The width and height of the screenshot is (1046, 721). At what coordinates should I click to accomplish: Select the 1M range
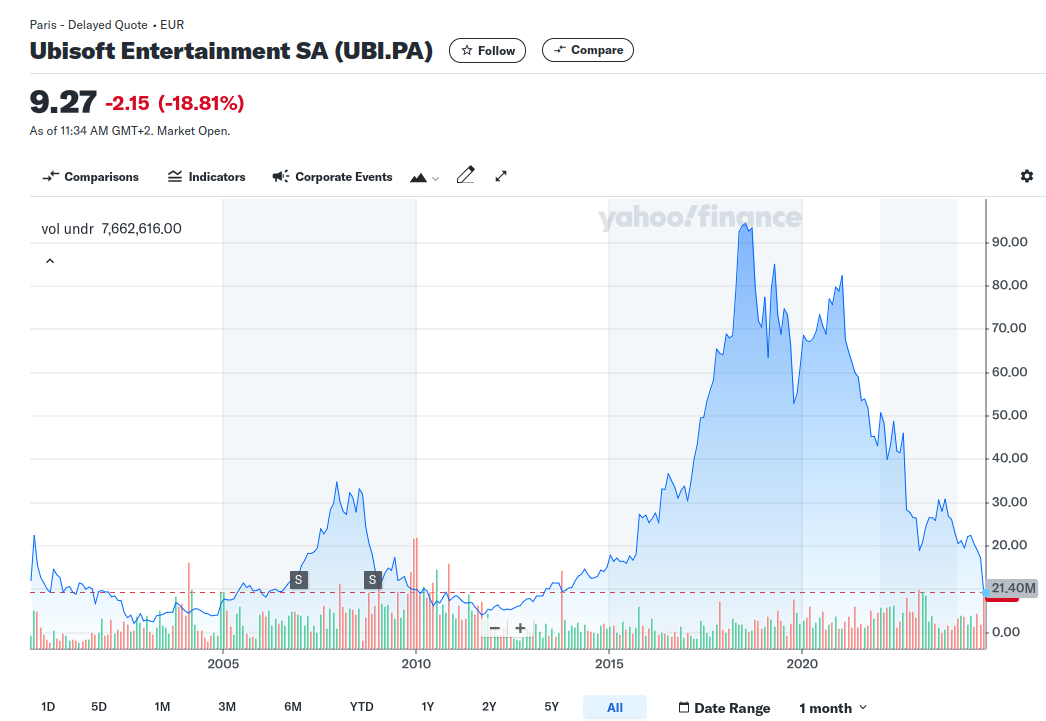[162, 707]
